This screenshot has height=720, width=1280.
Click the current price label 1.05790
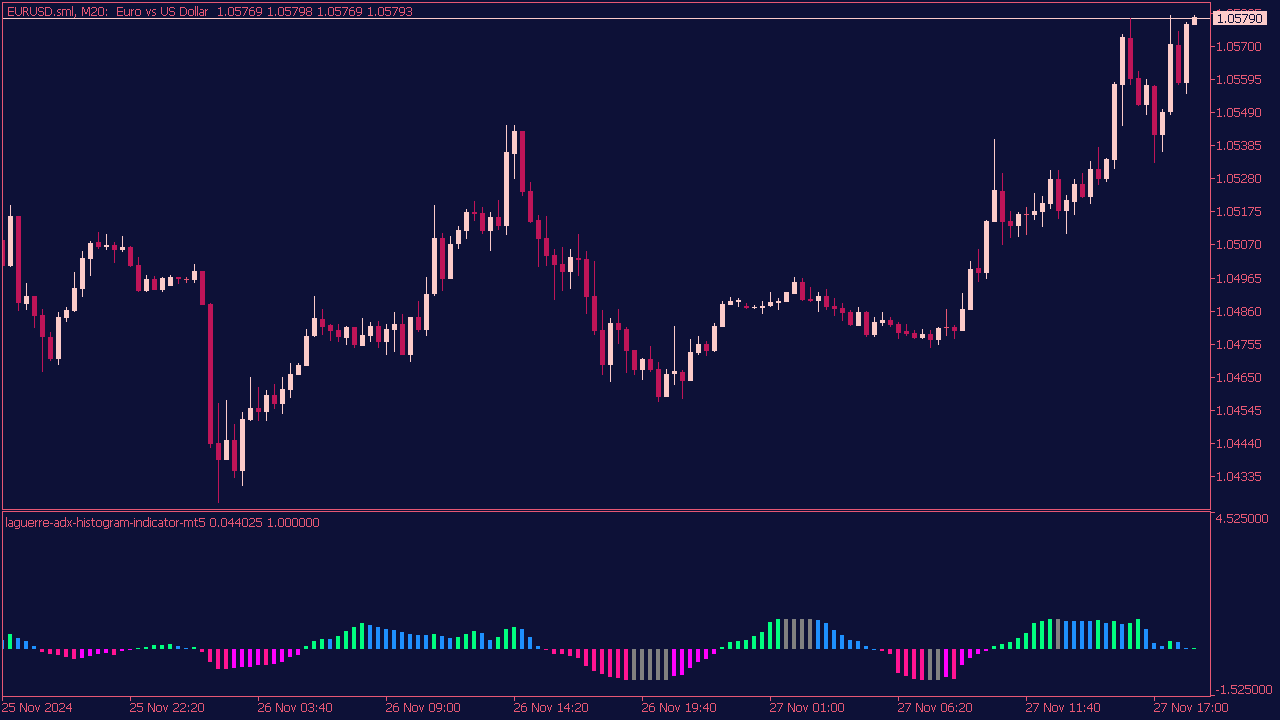coord(1239,19)
